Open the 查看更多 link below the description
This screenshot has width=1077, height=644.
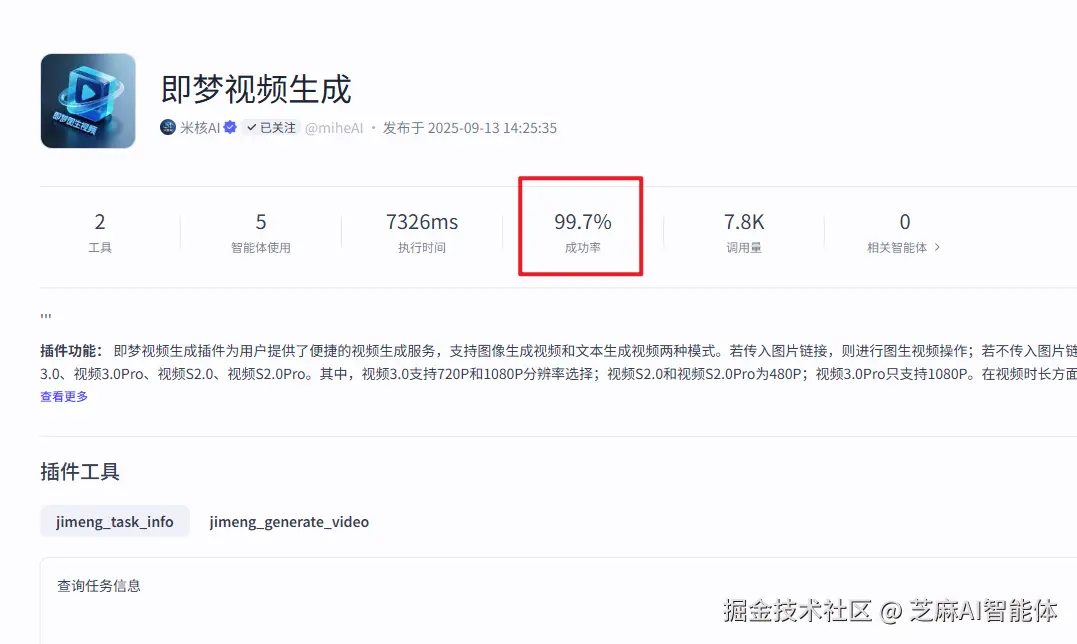coord(64,396)
